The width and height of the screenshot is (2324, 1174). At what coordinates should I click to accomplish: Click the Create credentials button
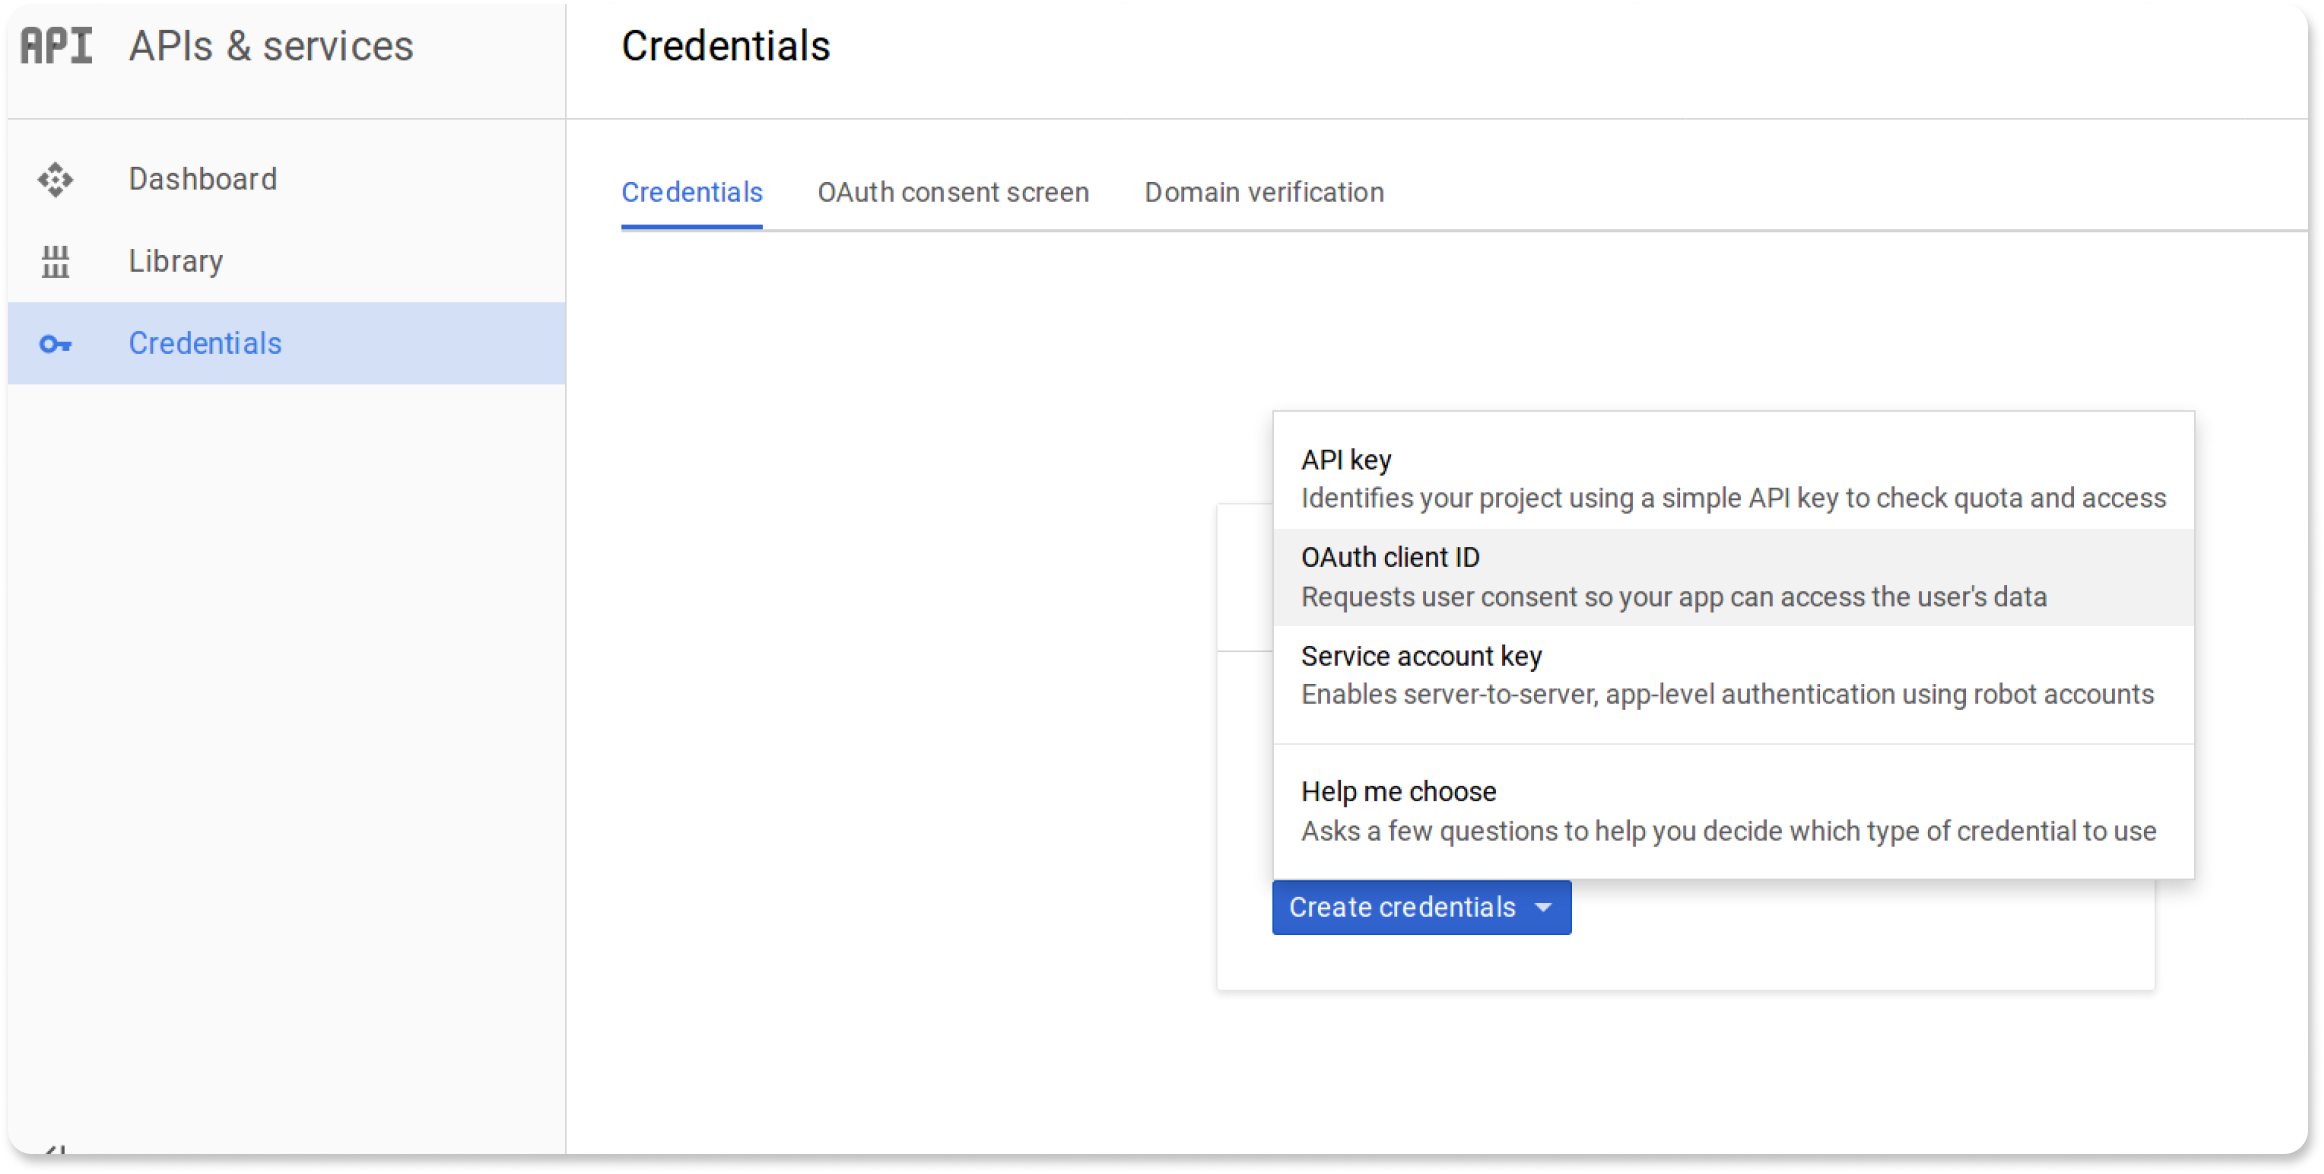click(x=1421, y=908)
